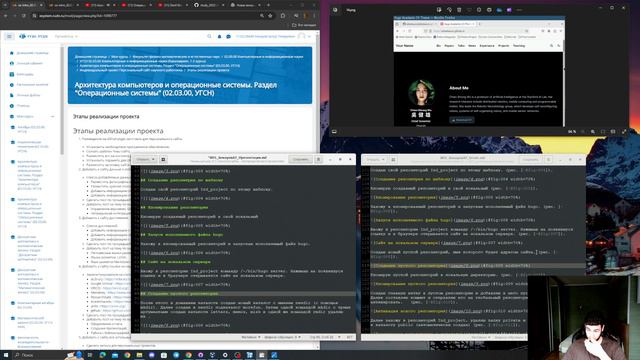Image resolution: width=640 pixels, height=360 pixels.
Task: Delete the image using the trash icon in Photos
Action: [459, 10]
